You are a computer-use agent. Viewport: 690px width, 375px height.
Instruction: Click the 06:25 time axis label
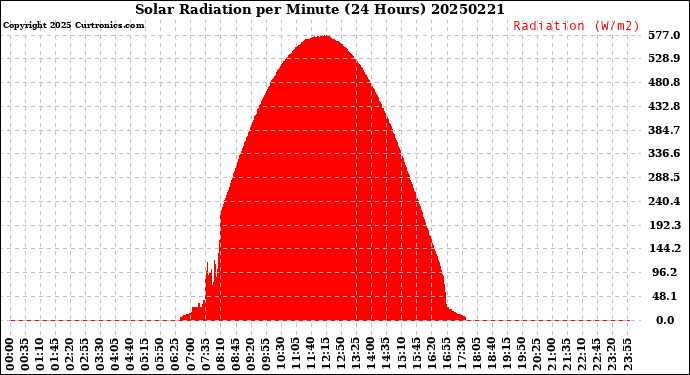tap(175, 355)
